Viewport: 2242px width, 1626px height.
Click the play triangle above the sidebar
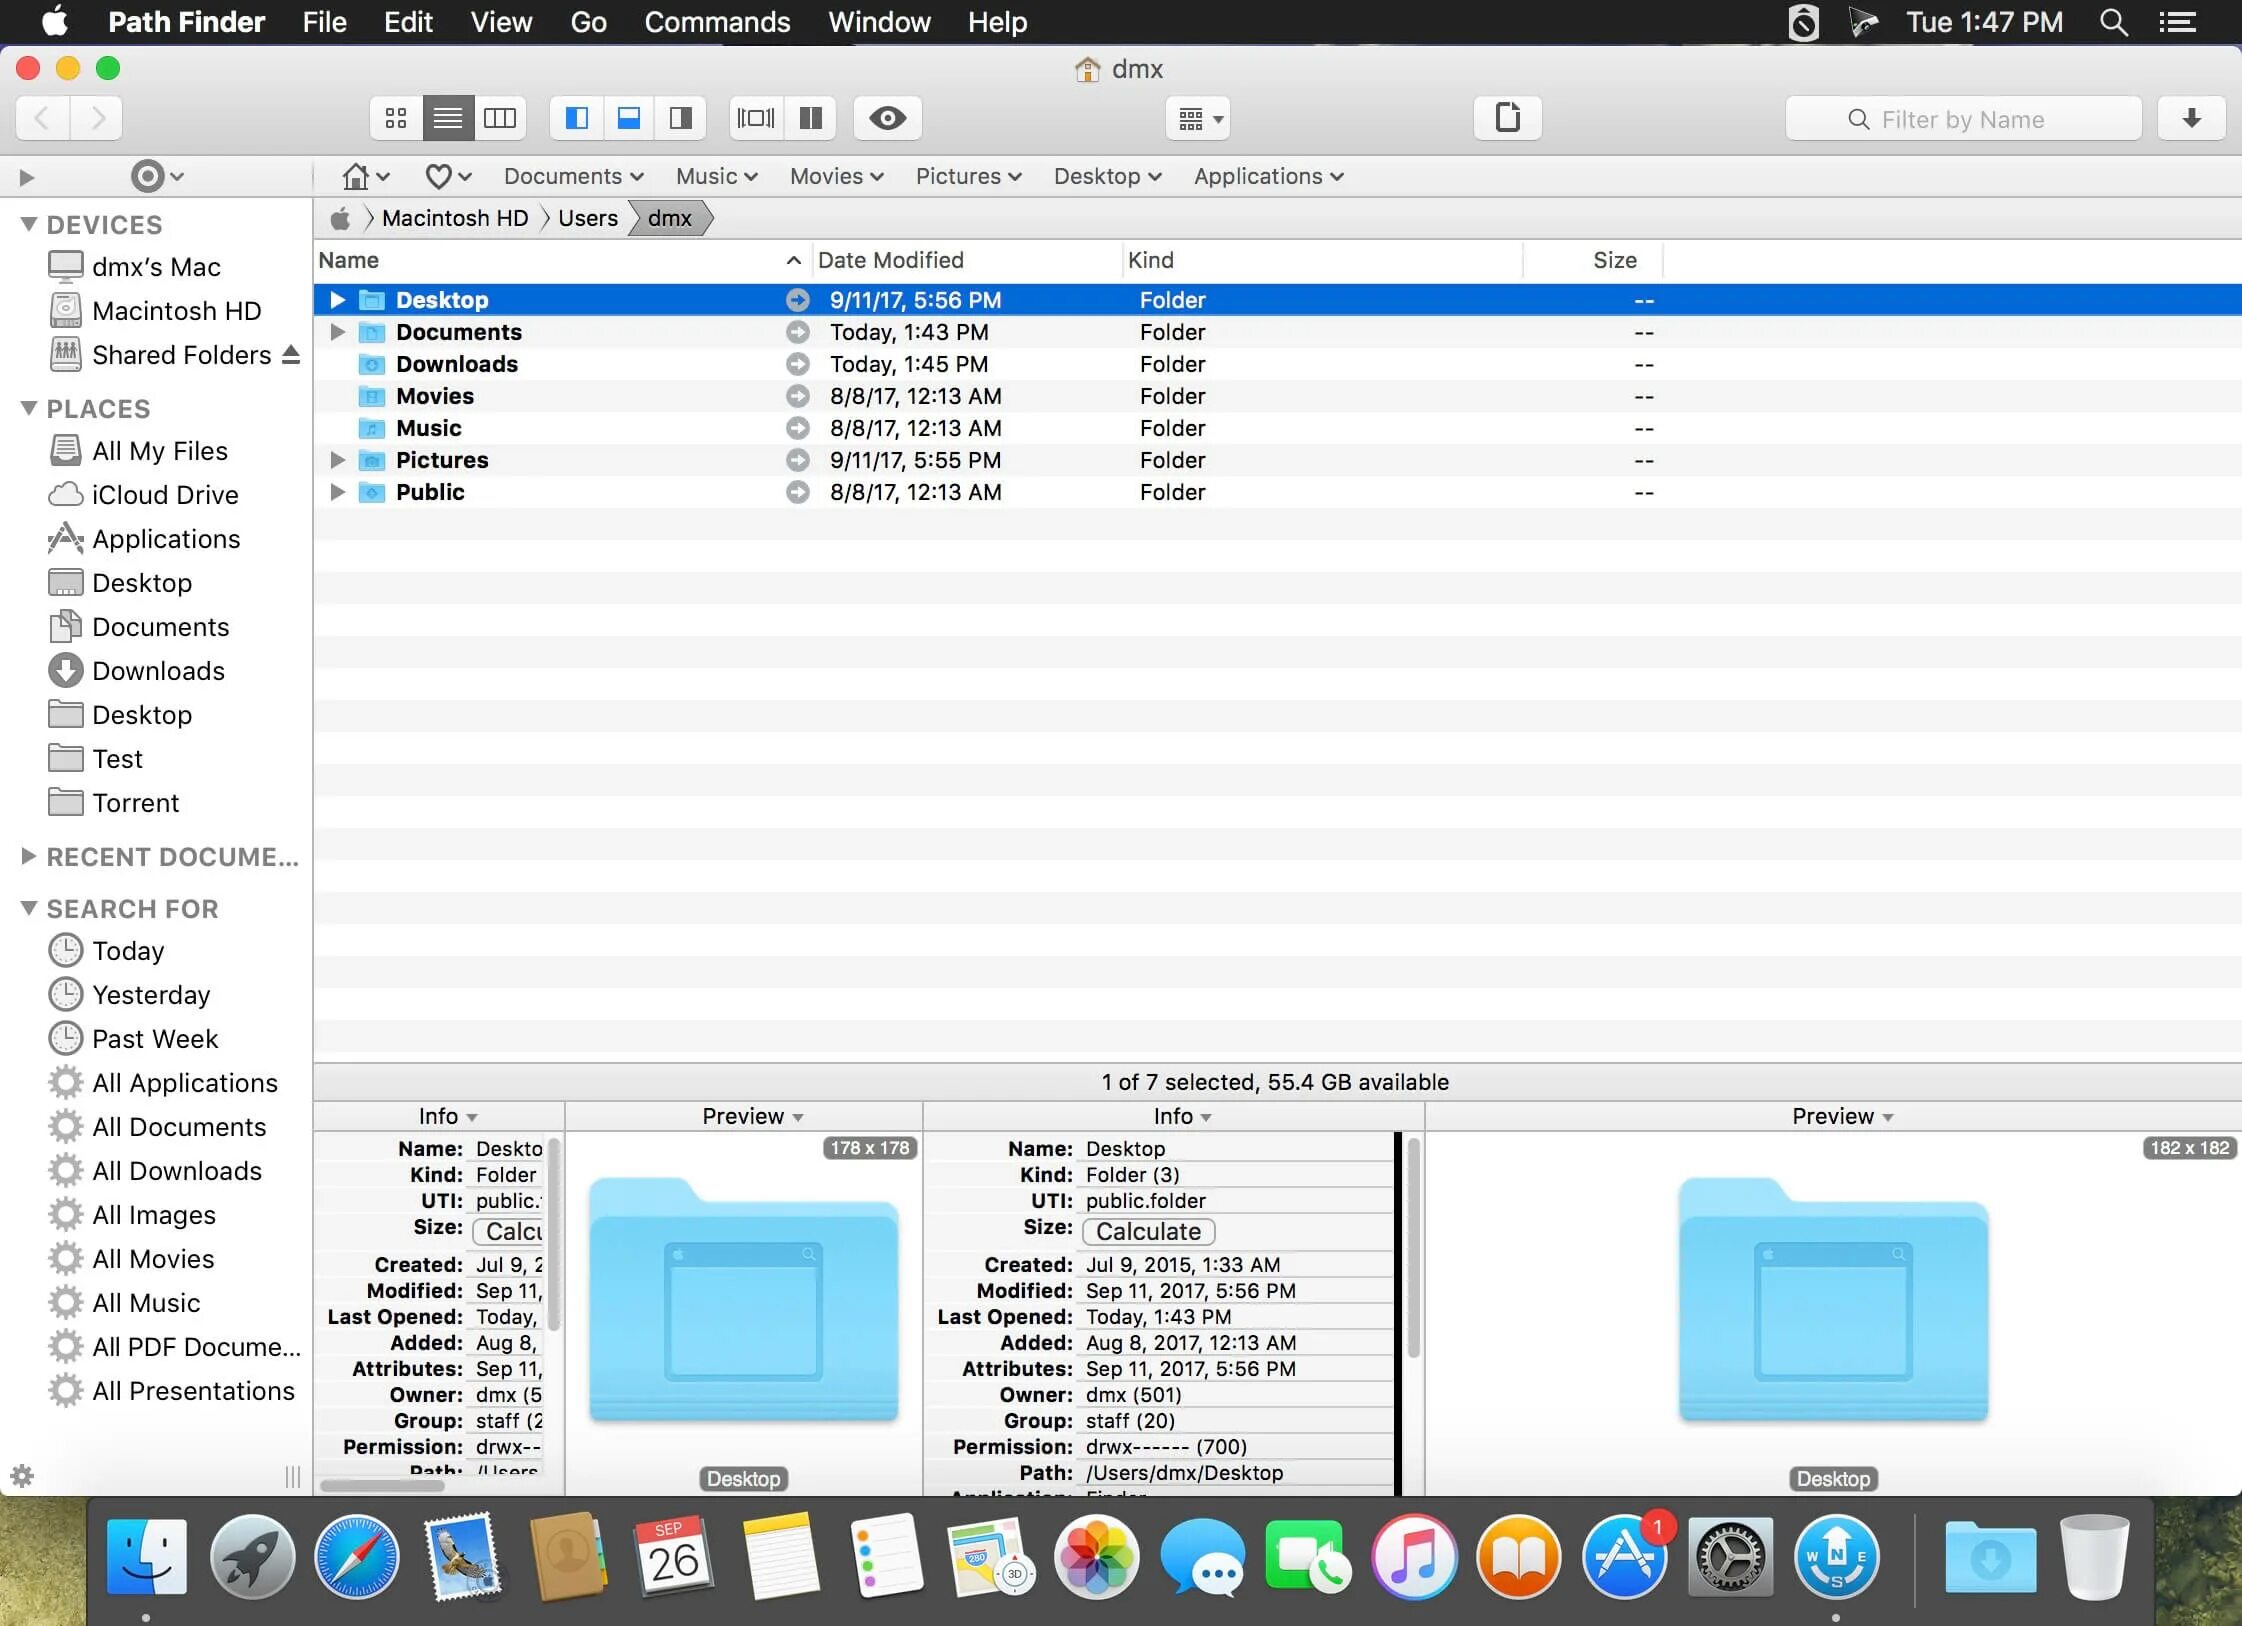(x=27, y=177)
